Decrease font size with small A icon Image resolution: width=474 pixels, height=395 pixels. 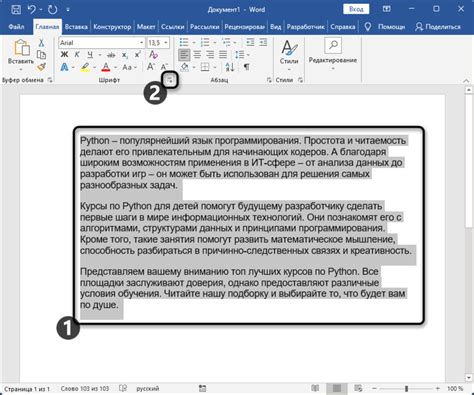[x=164, y=67]
